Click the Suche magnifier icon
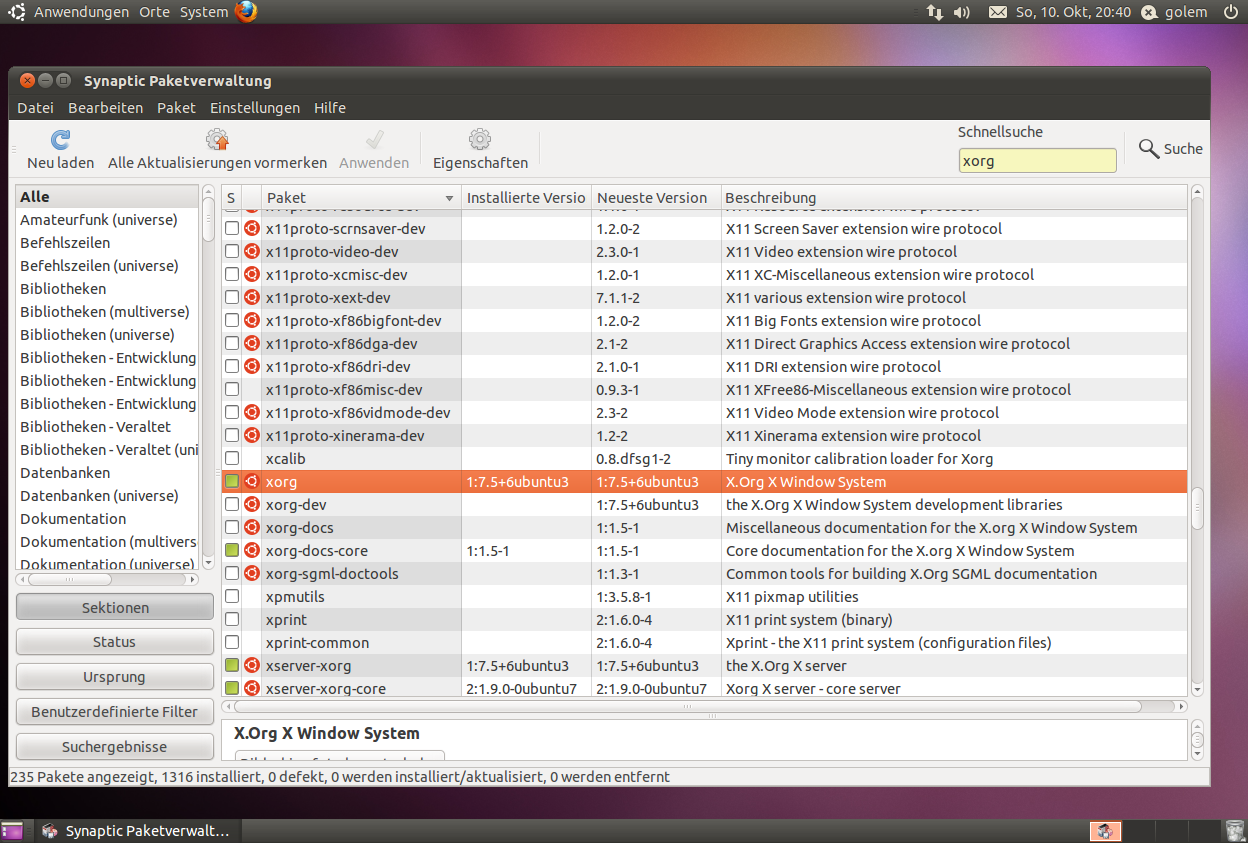Image resolution: width=1248 pixels, height=843 pixels. pos(1149,148)
